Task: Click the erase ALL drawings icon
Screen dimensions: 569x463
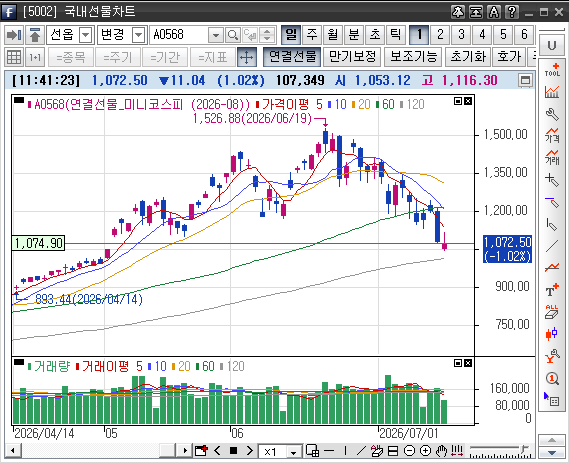Action: 552,312
